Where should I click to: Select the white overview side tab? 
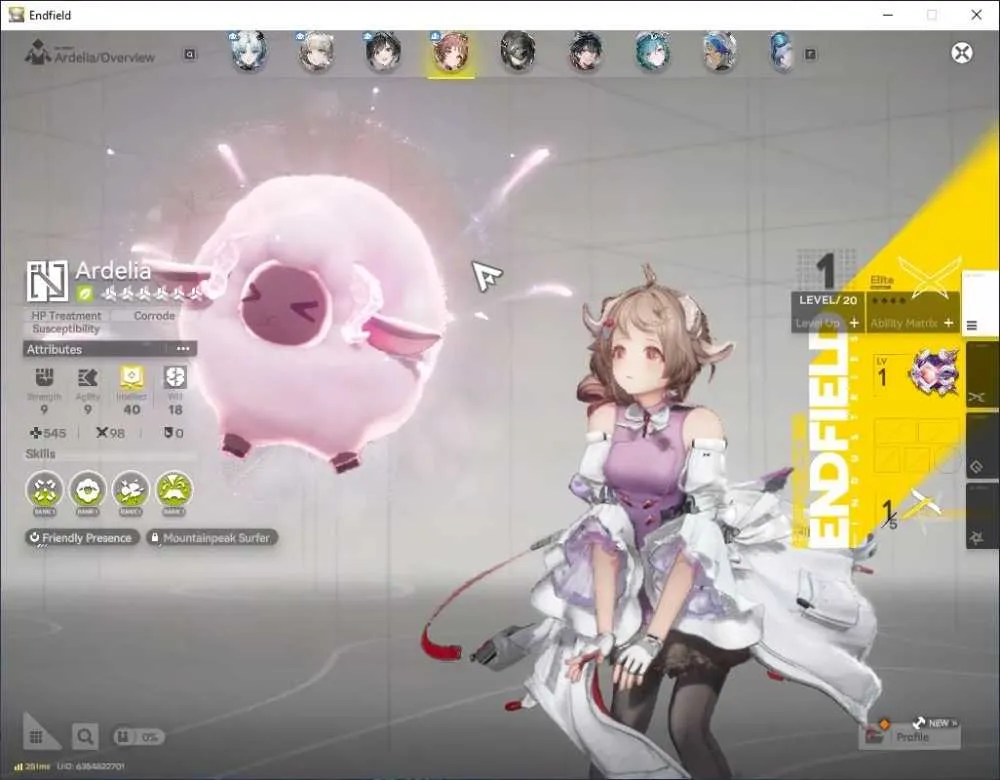point(980,303)
